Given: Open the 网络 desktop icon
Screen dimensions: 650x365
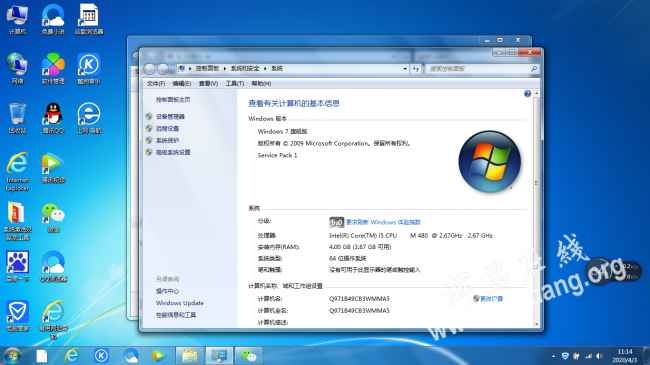Looking at the screenshot, I should (17, 69).
